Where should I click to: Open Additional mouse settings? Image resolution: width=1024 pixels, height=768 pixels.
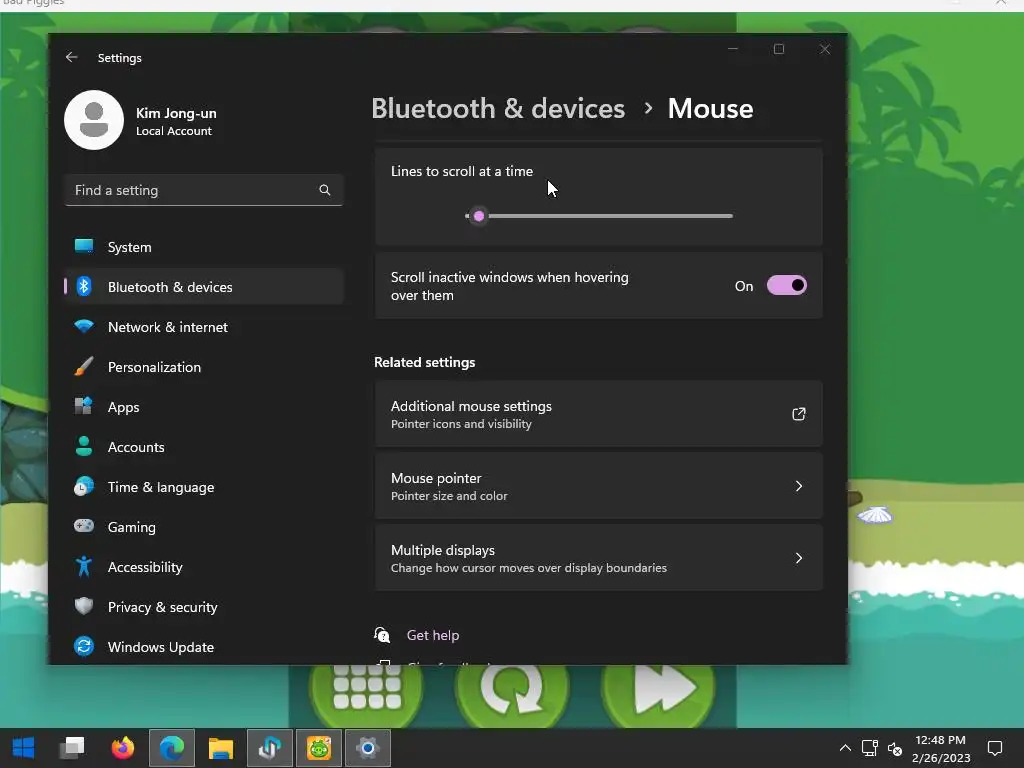598,414
